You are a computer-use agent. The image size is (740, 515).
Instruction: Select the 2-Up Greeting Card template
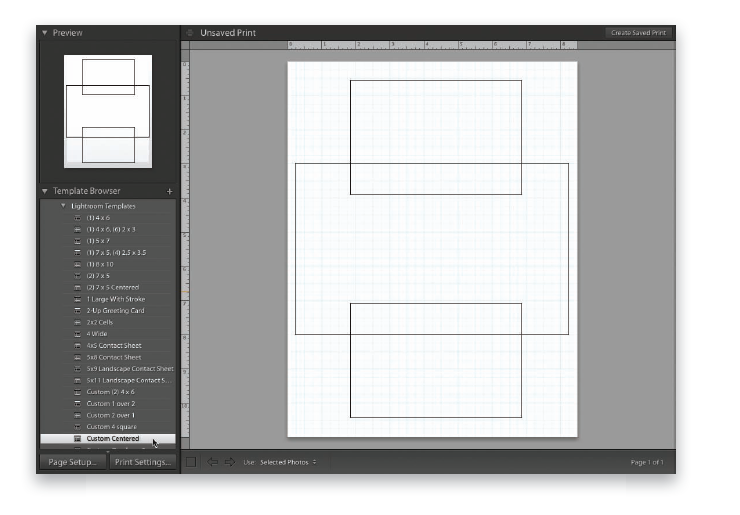click(115, 311)
